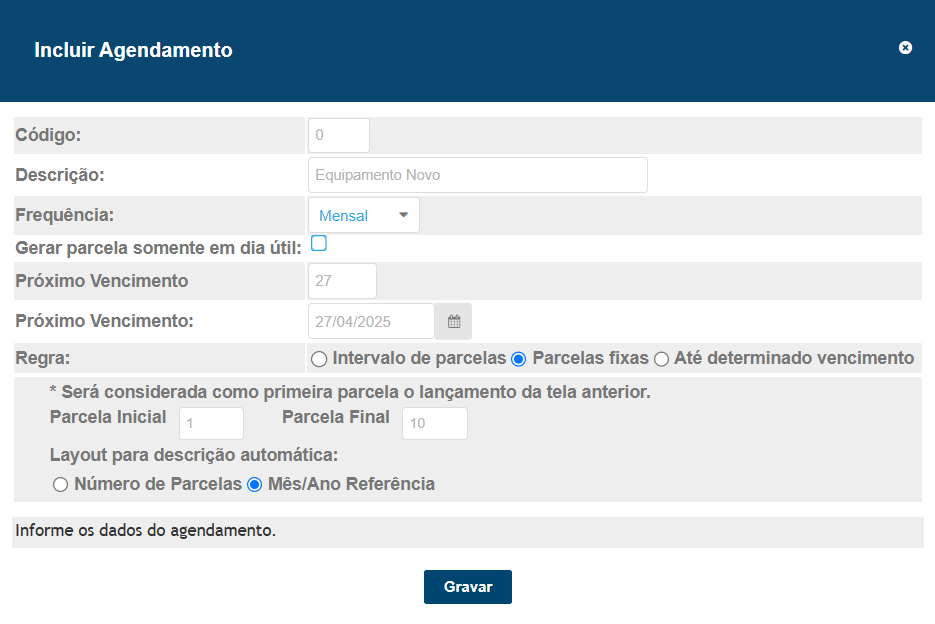The width and height of the screenshot is (935, 624).
Task: Select the 'Intervalo de parcelas' rule option
Action: (319, 359)
